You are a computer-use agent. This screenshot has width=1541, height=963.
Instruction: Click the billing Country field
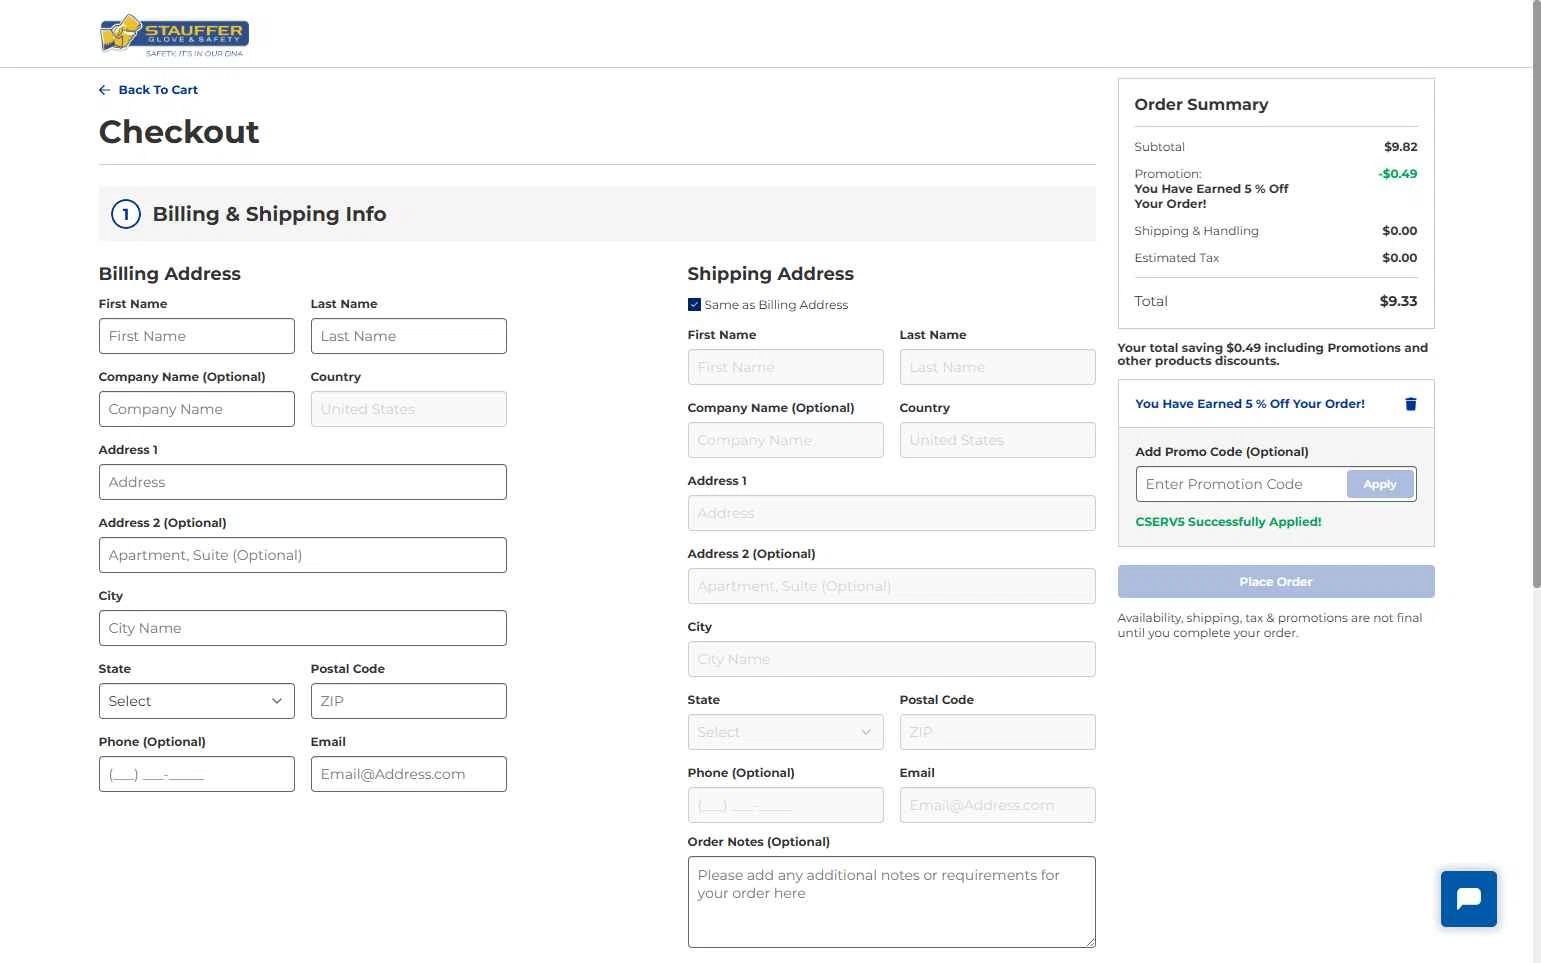tap(409, 409)
